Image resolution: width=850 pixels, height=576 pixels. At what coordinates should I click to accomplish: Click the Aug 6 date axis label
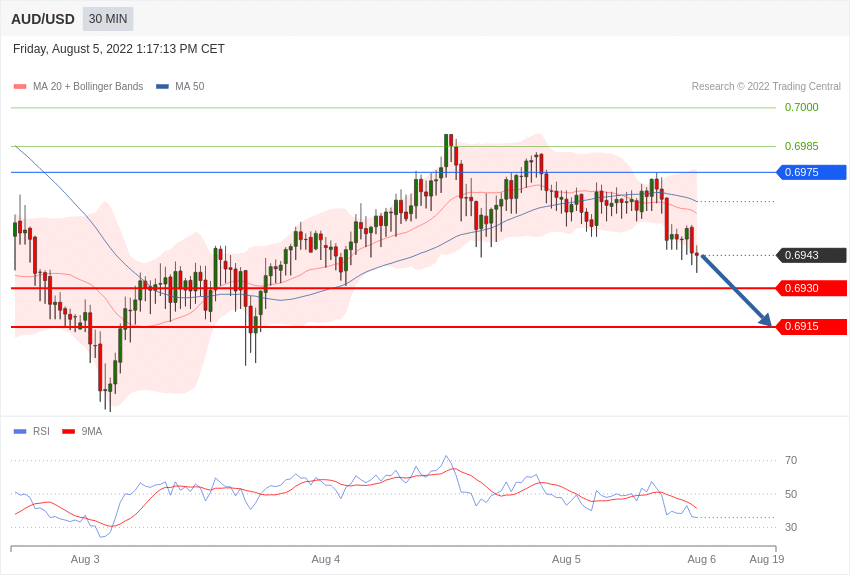(701, 559)
